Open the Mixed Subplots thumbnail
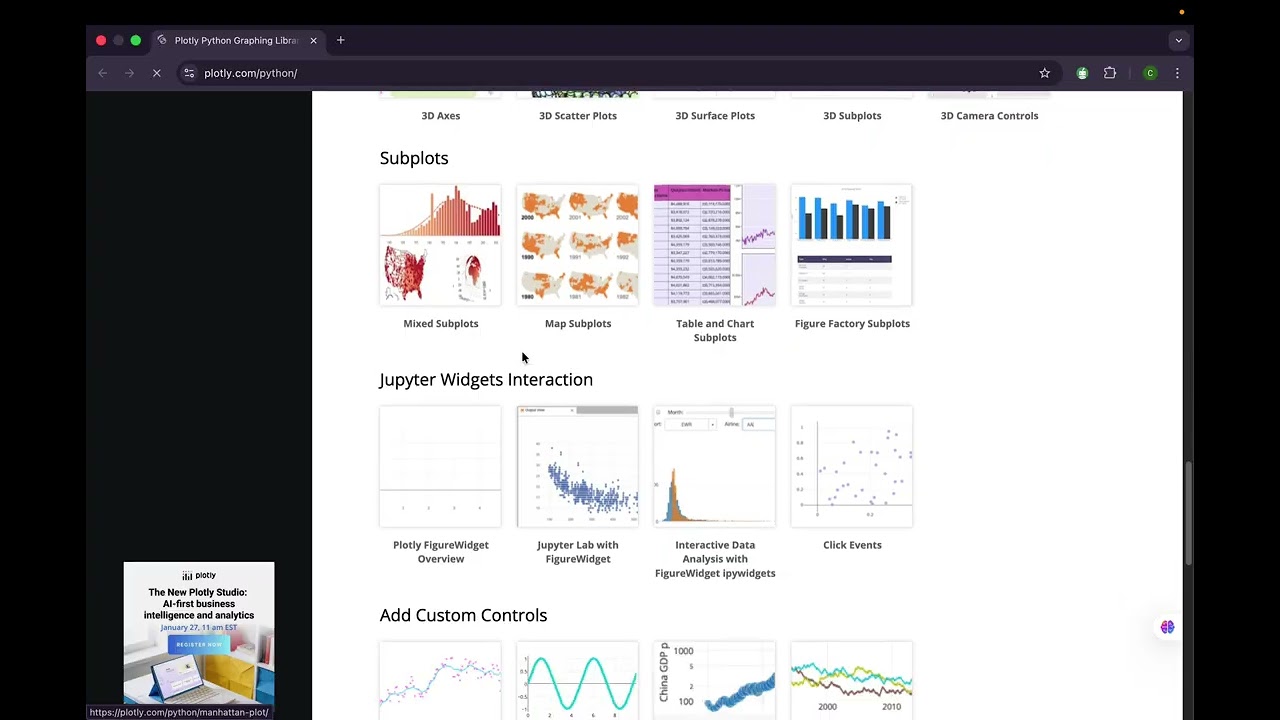 440,245
